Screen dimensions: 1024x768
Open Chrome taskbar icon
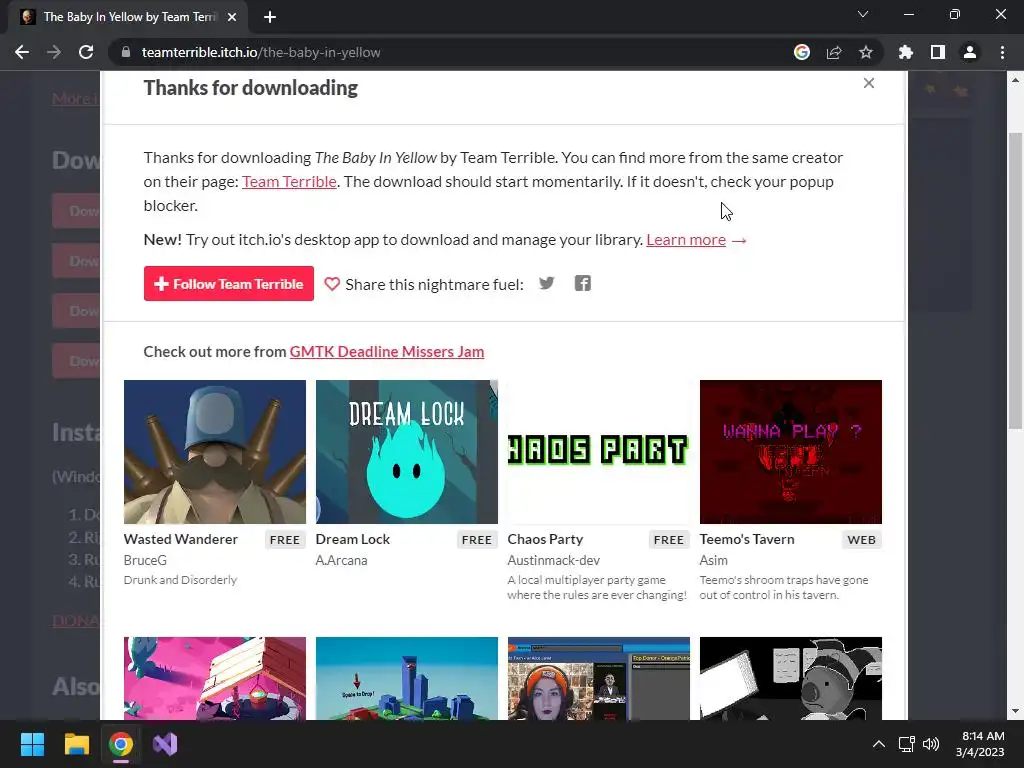coord(121,744)
